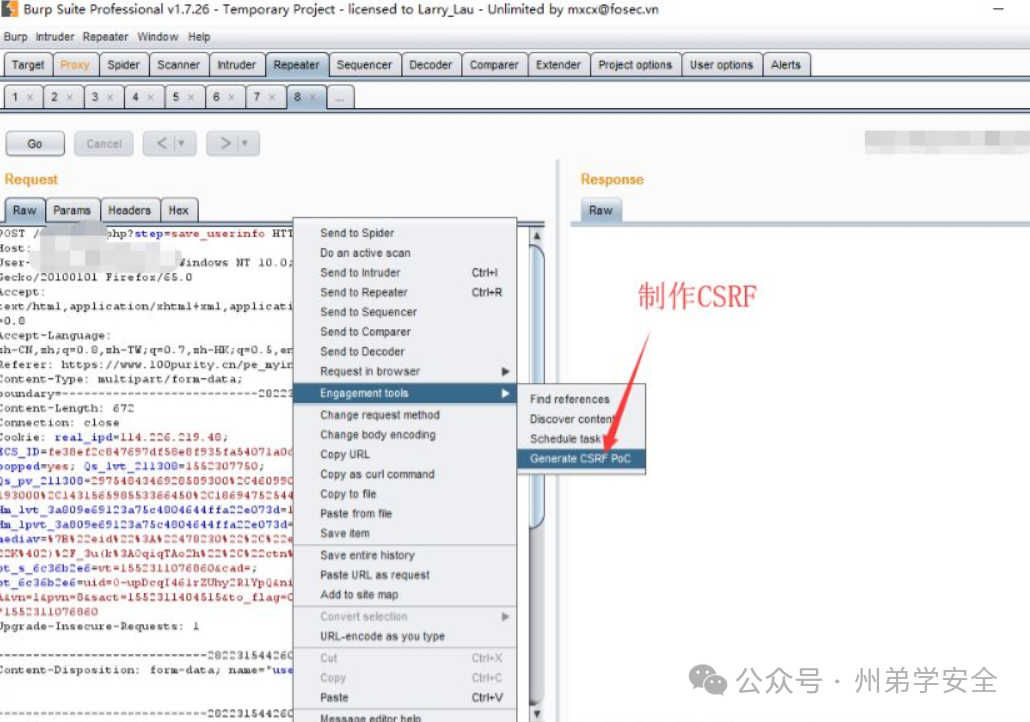Viewport: 1030px width, 722px height.
Task: Select the request Headers tab
Action: (x=129, y=210)
